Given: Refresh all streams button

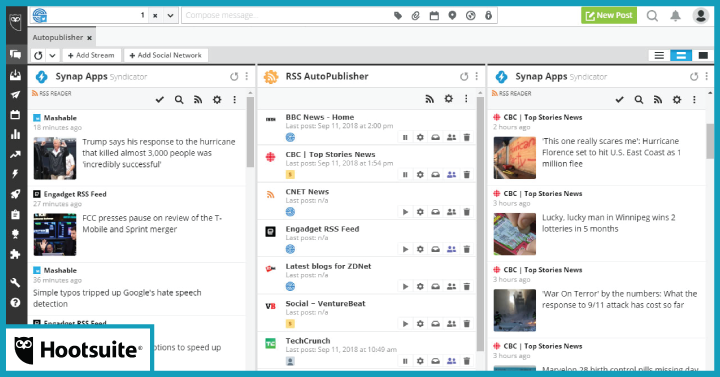Looking at the screenshot, I should (x=39, y=56).
